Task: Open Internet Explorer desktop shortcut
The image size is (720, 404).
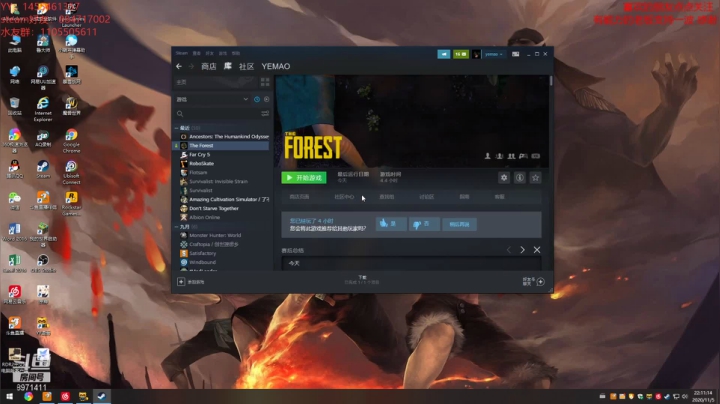Action: [x=43, y=109]
